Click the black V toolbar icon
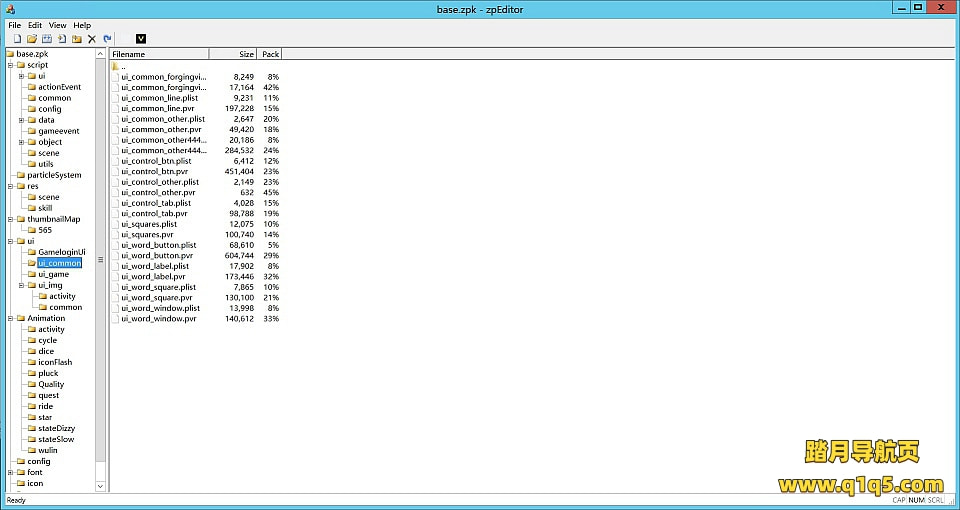The width and height of the screenshot is (960, 510). (x=141, y=39)
